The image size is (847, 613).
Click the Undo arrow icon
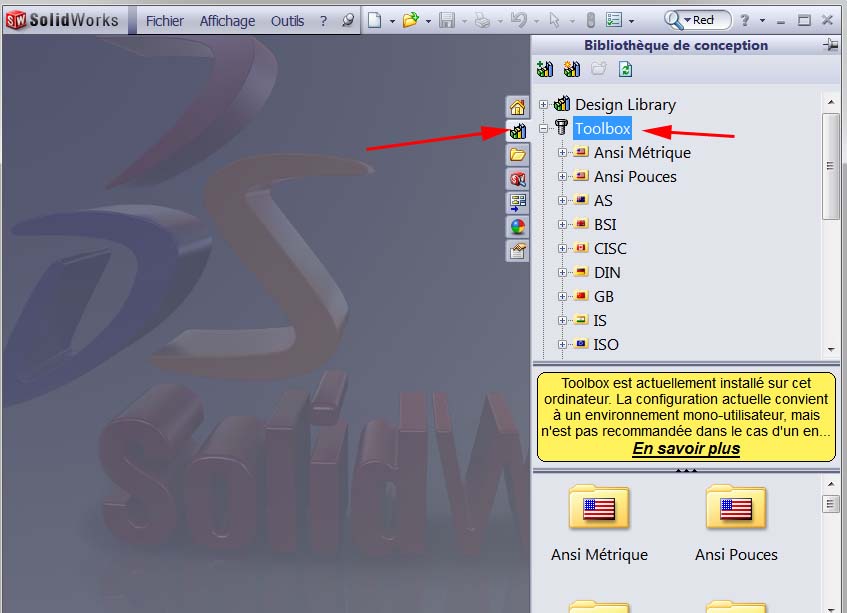pos(519,21)
